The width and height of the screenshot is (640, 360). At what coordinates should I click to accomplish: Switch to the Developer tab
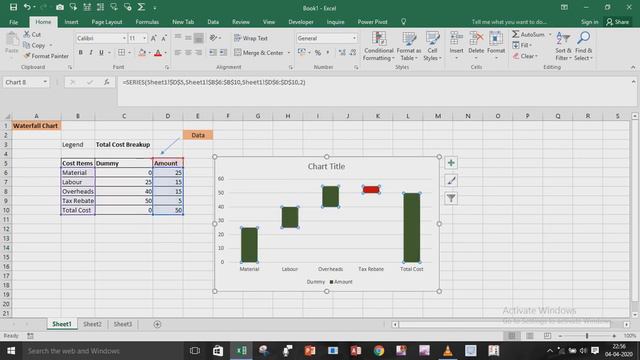coord(301,22)
